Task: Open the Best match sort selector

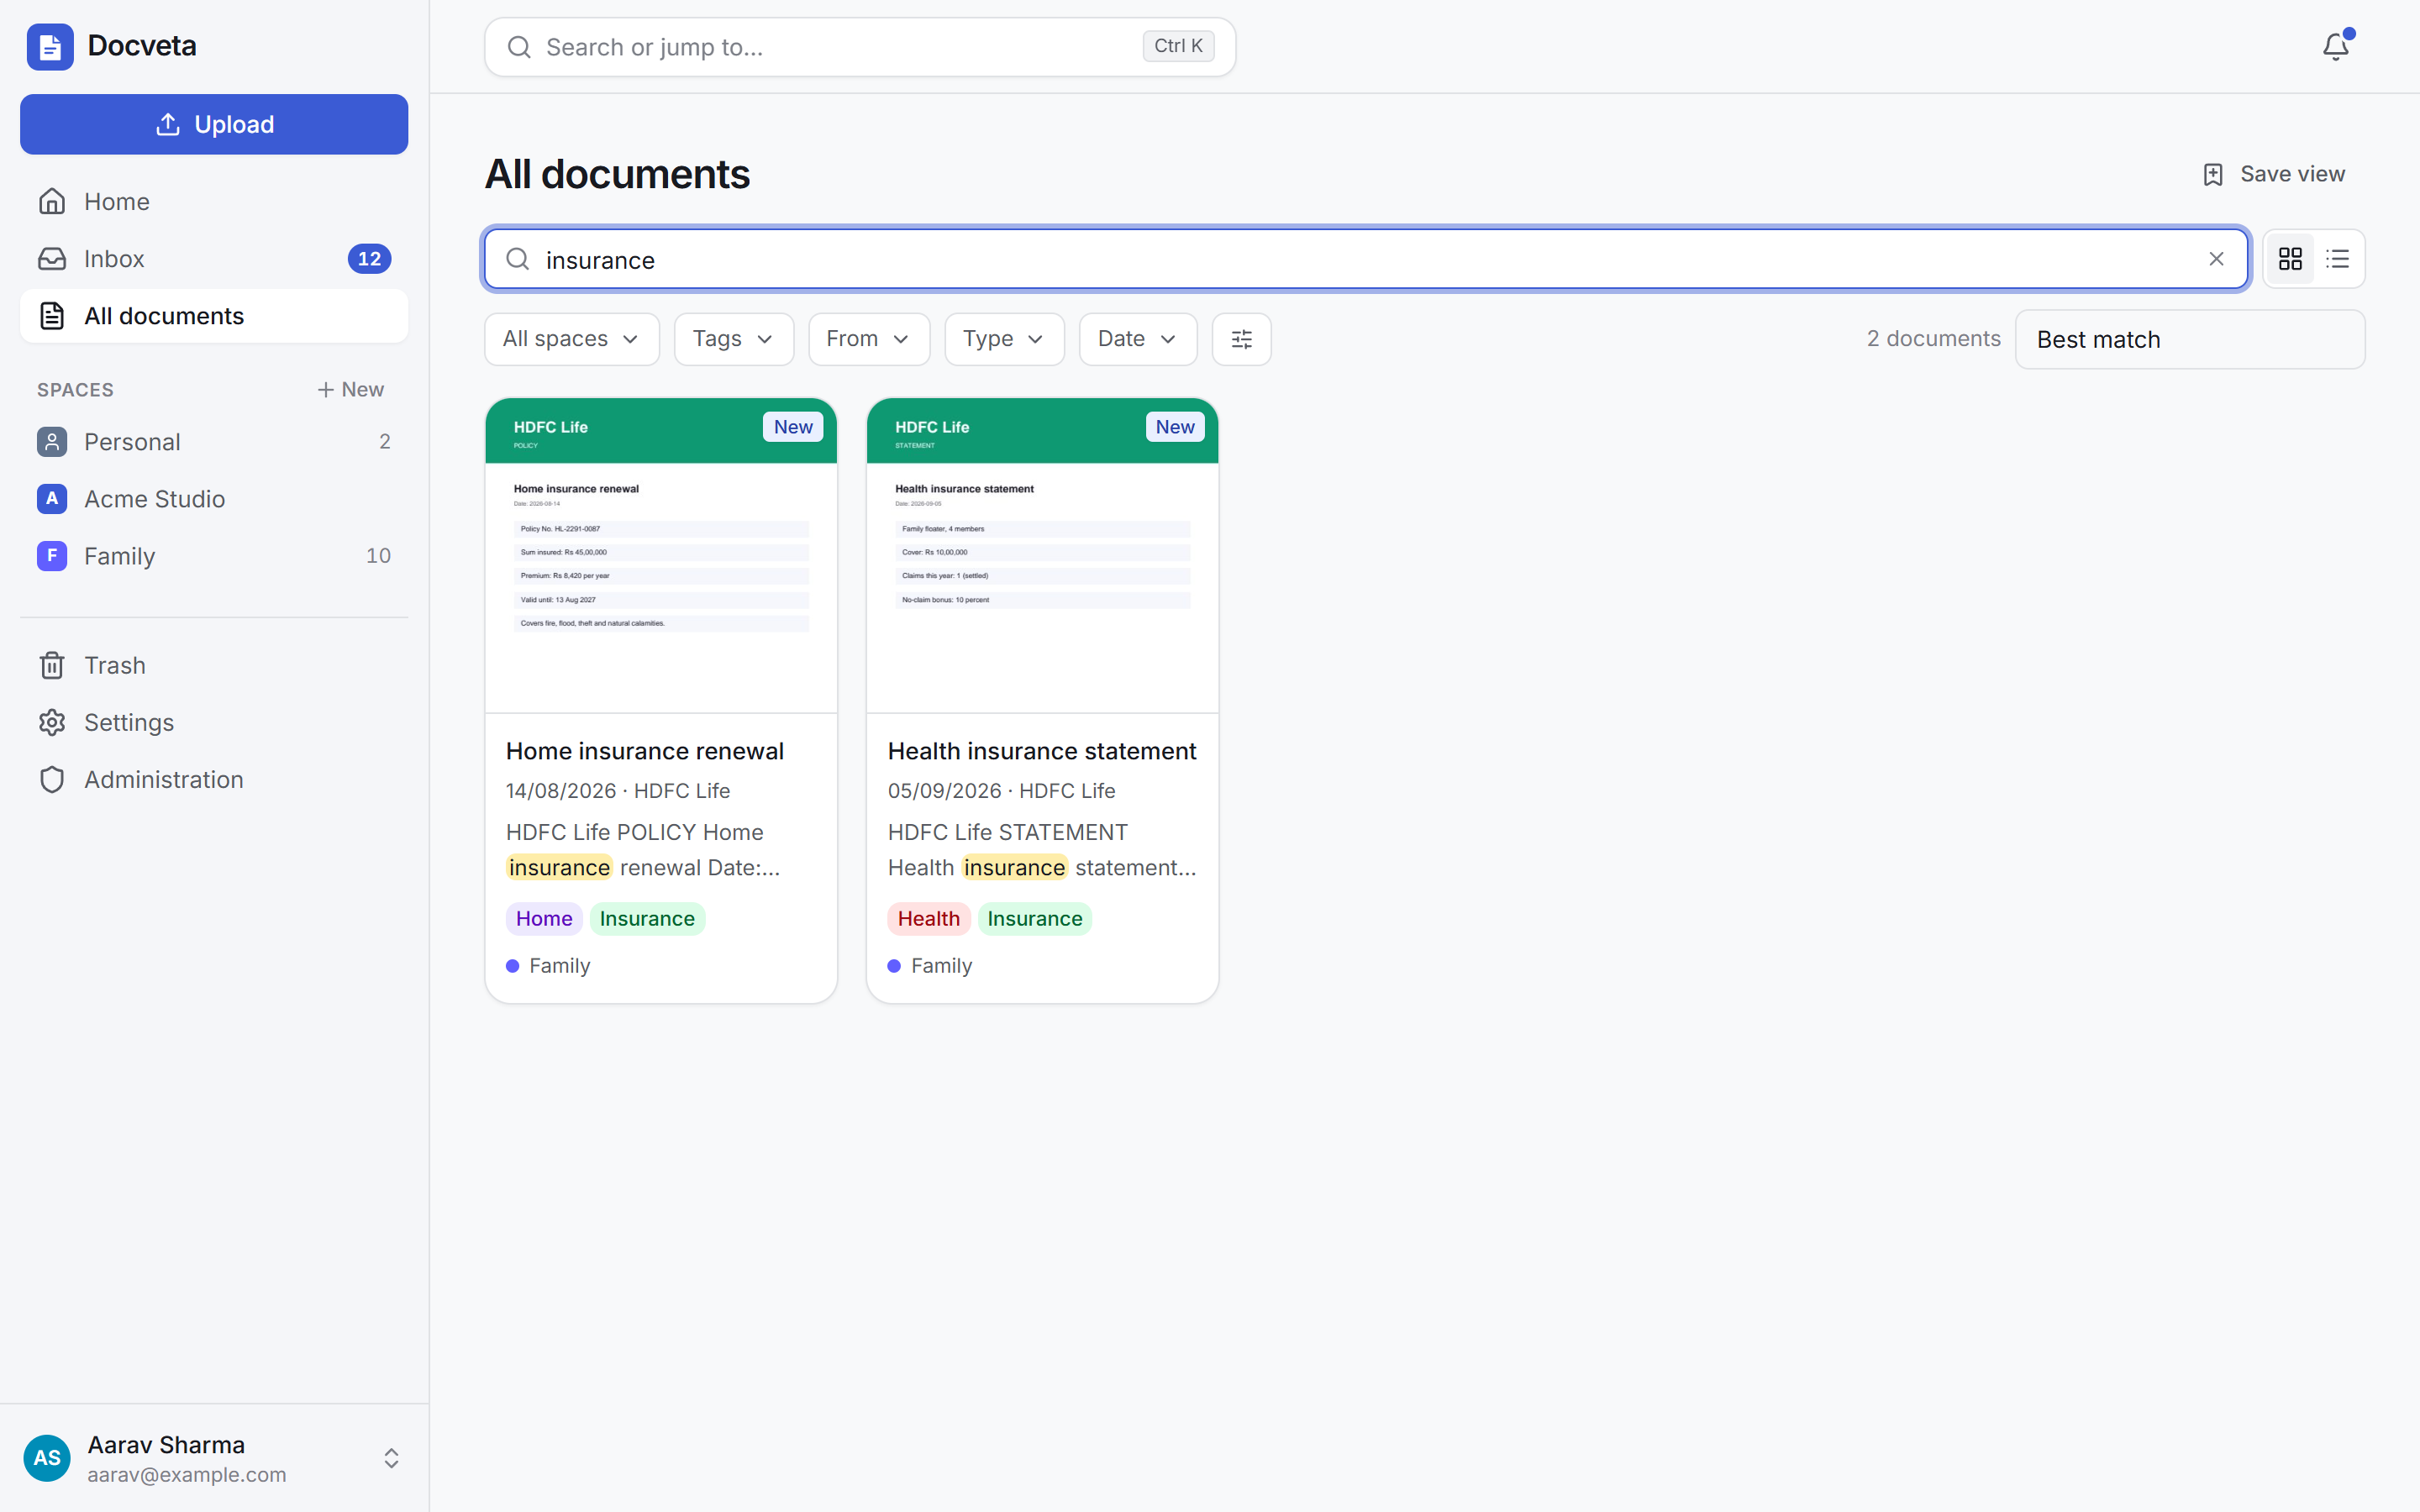Action: point(2189,339)
